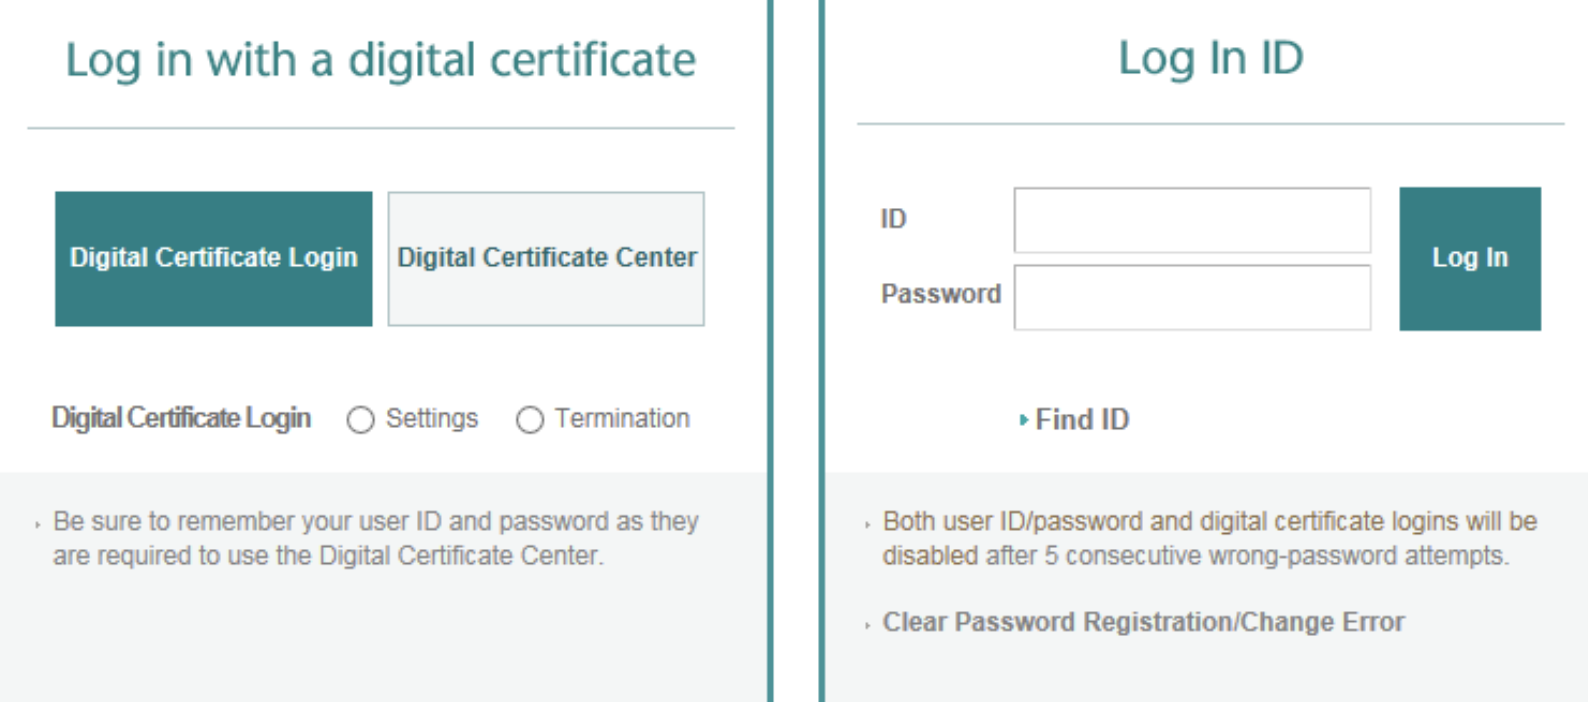Click the Password field label

(x=940, y=294)
